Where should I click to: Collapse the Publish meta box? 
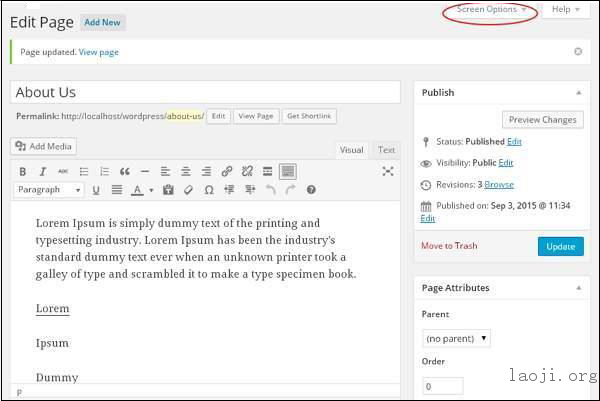pyautogui.click(x=579, y=93)
